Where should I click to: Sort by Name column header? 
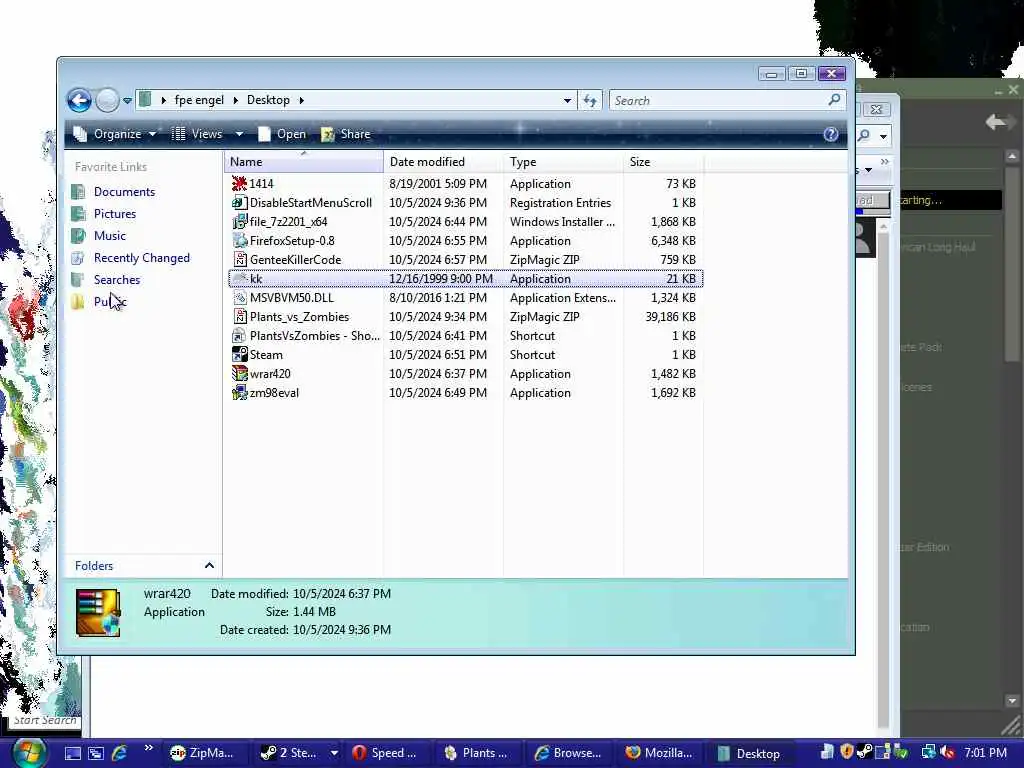tap(304, 162)
